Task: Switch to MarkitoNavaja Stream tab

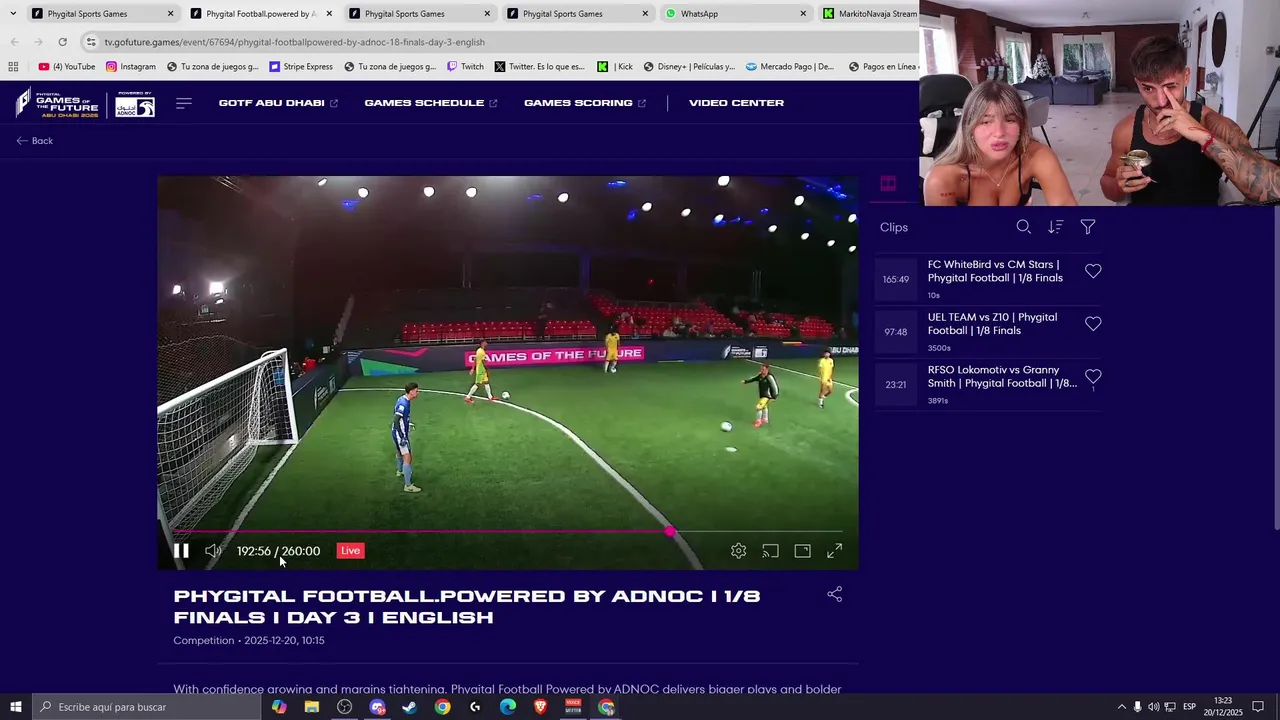Action: 867,14
